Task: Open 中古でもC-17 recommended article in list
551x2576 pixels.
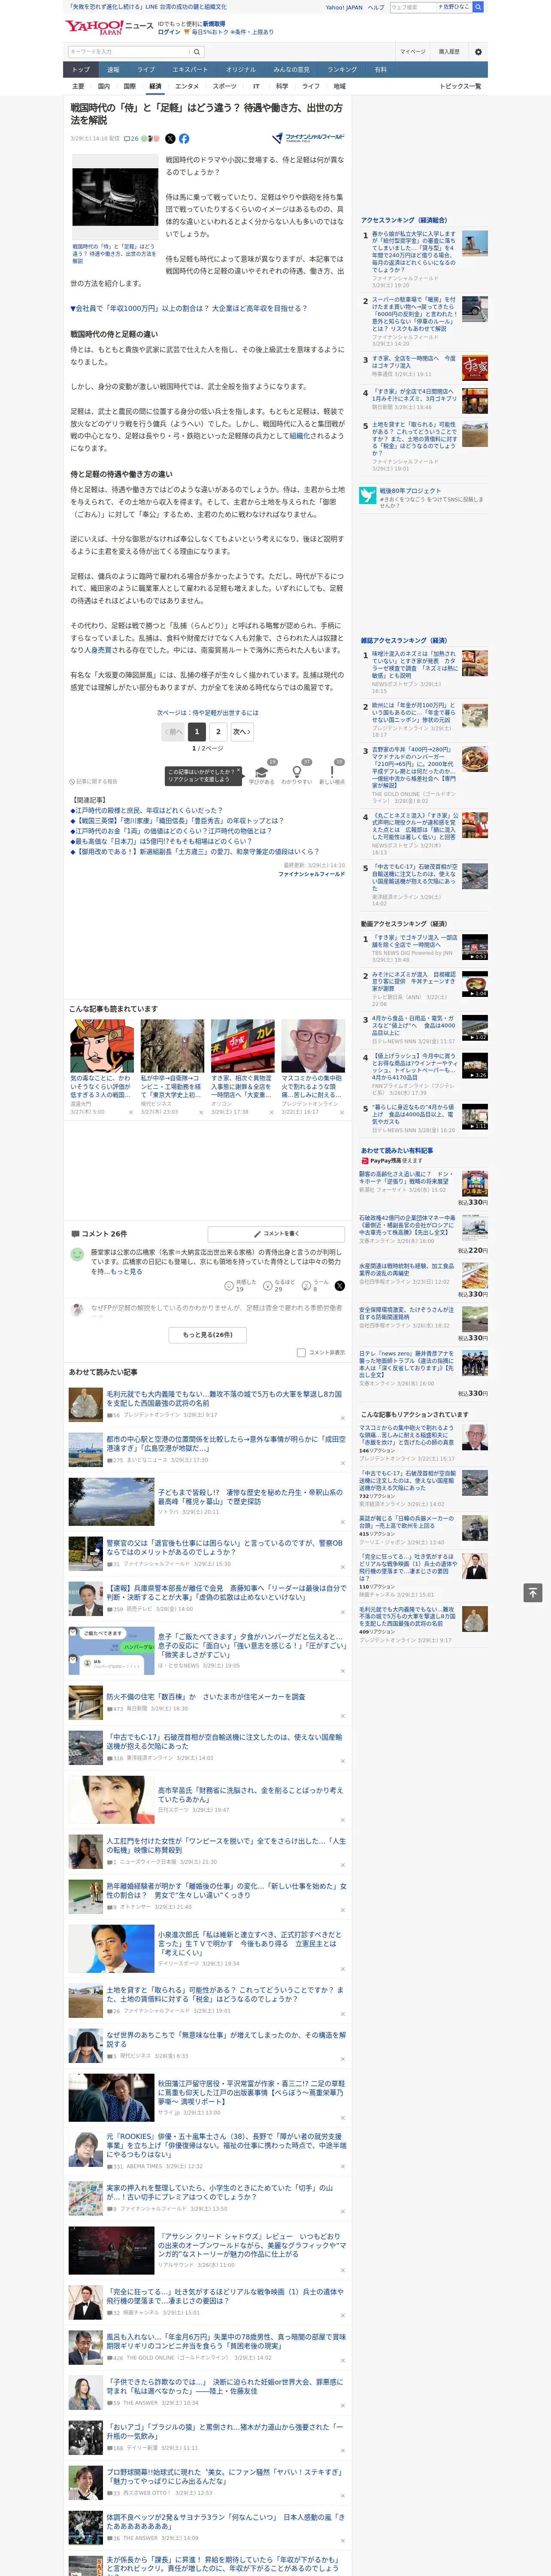Action: point(224,1742)
